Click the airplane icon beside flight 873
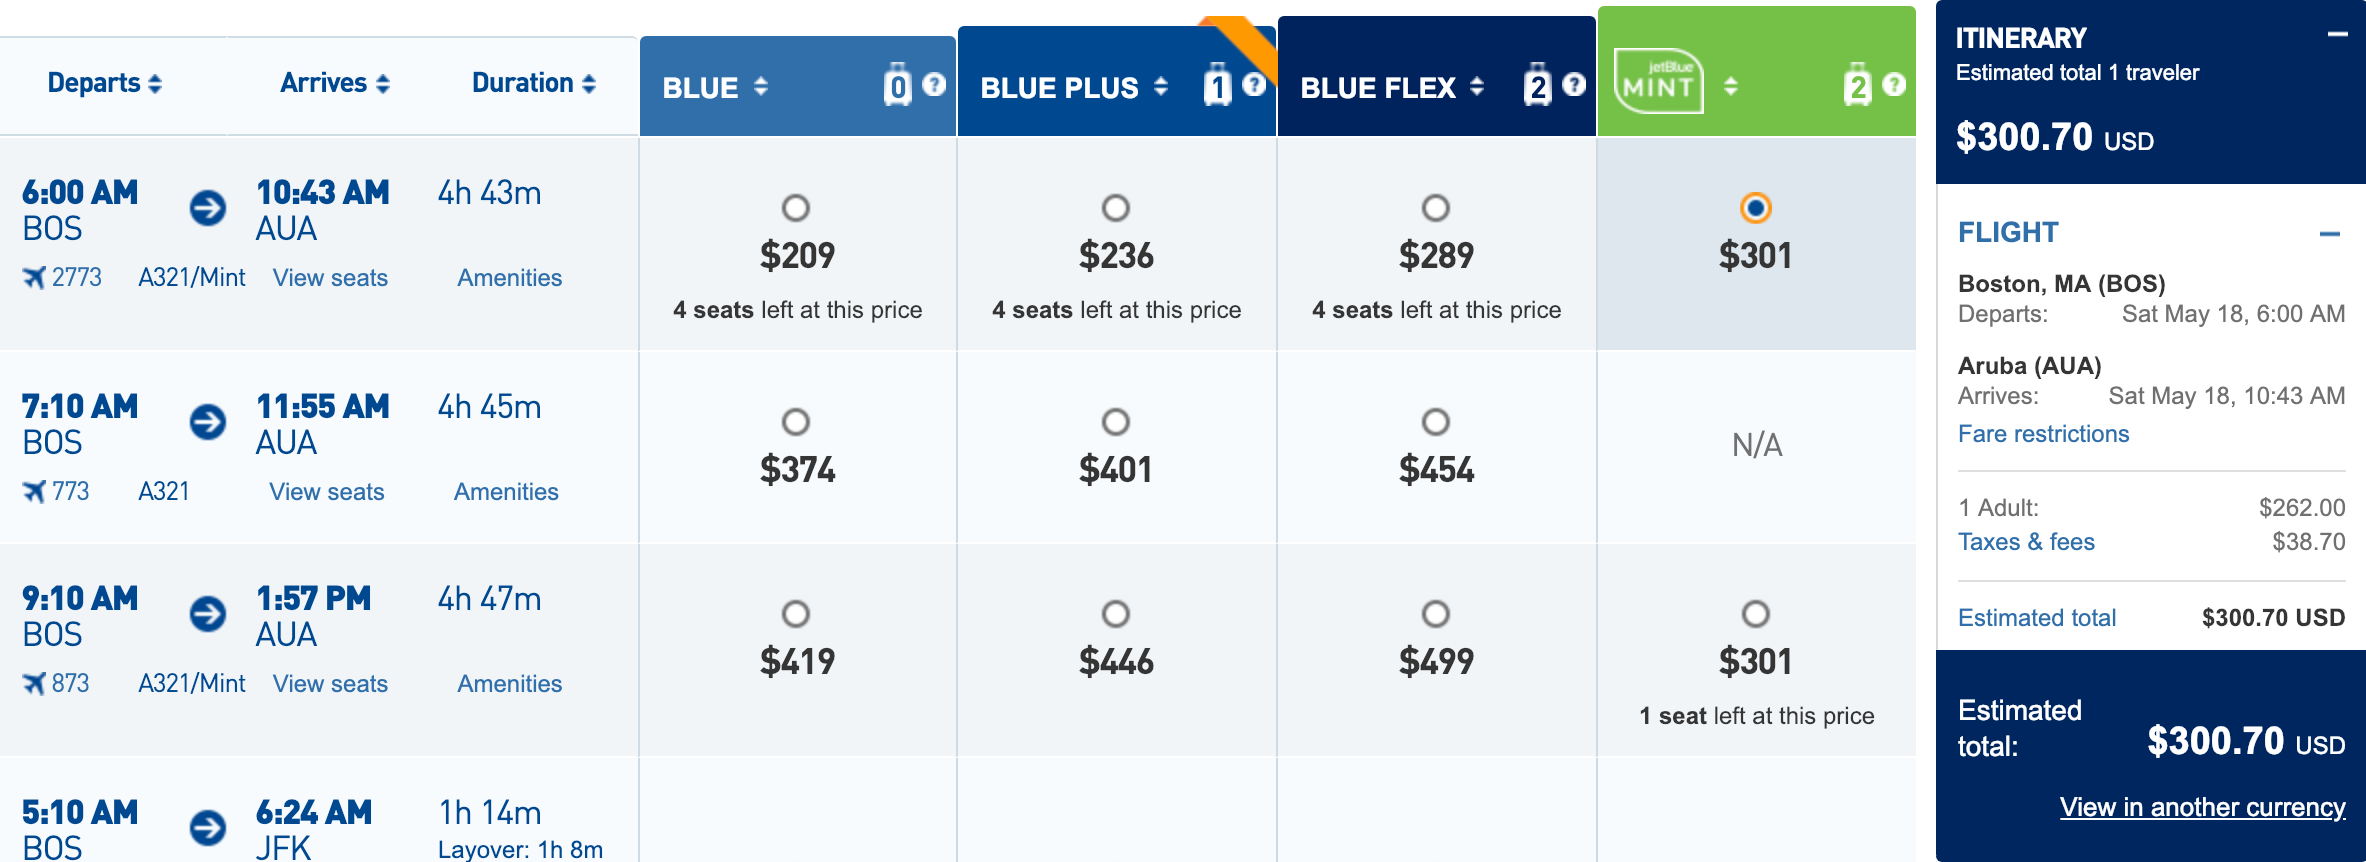This screenshot has width=2366, height=862. pyautogui.click(x=35, y=684)
